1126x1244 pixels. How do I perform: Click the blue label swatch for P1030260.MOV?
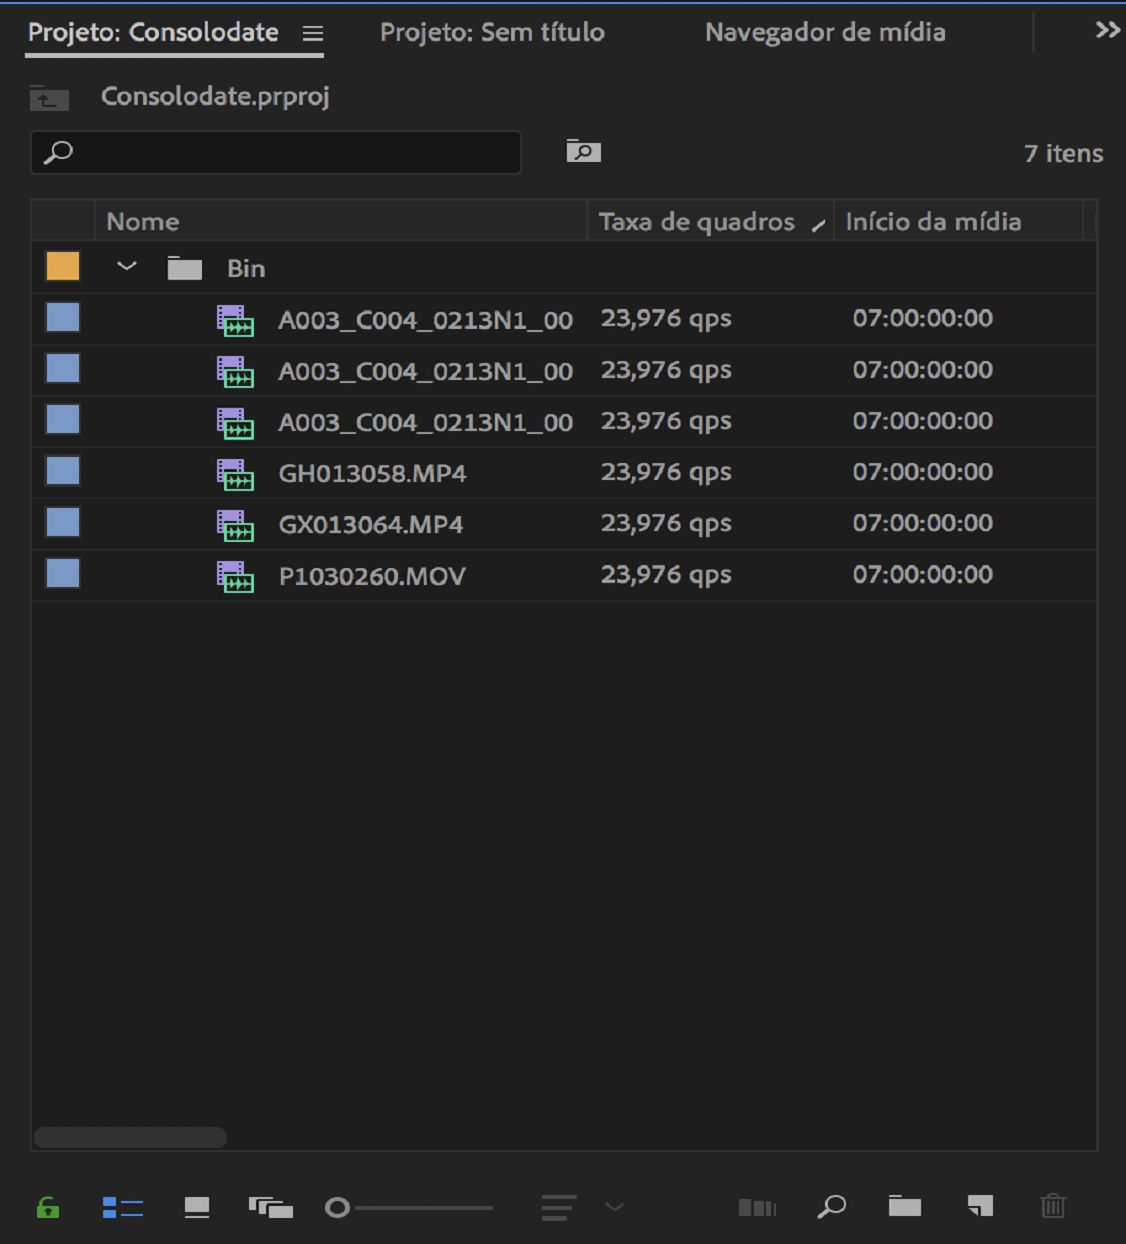coord(63,574)
